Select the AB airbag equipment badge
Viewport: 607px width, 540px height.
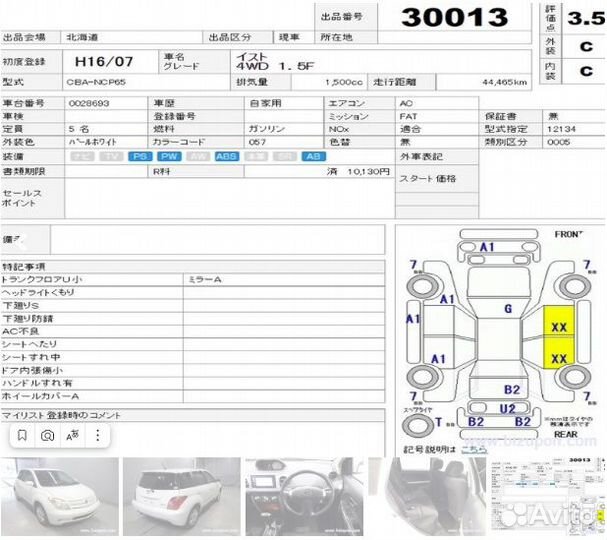pyautogui.click(x=314, y=156)
